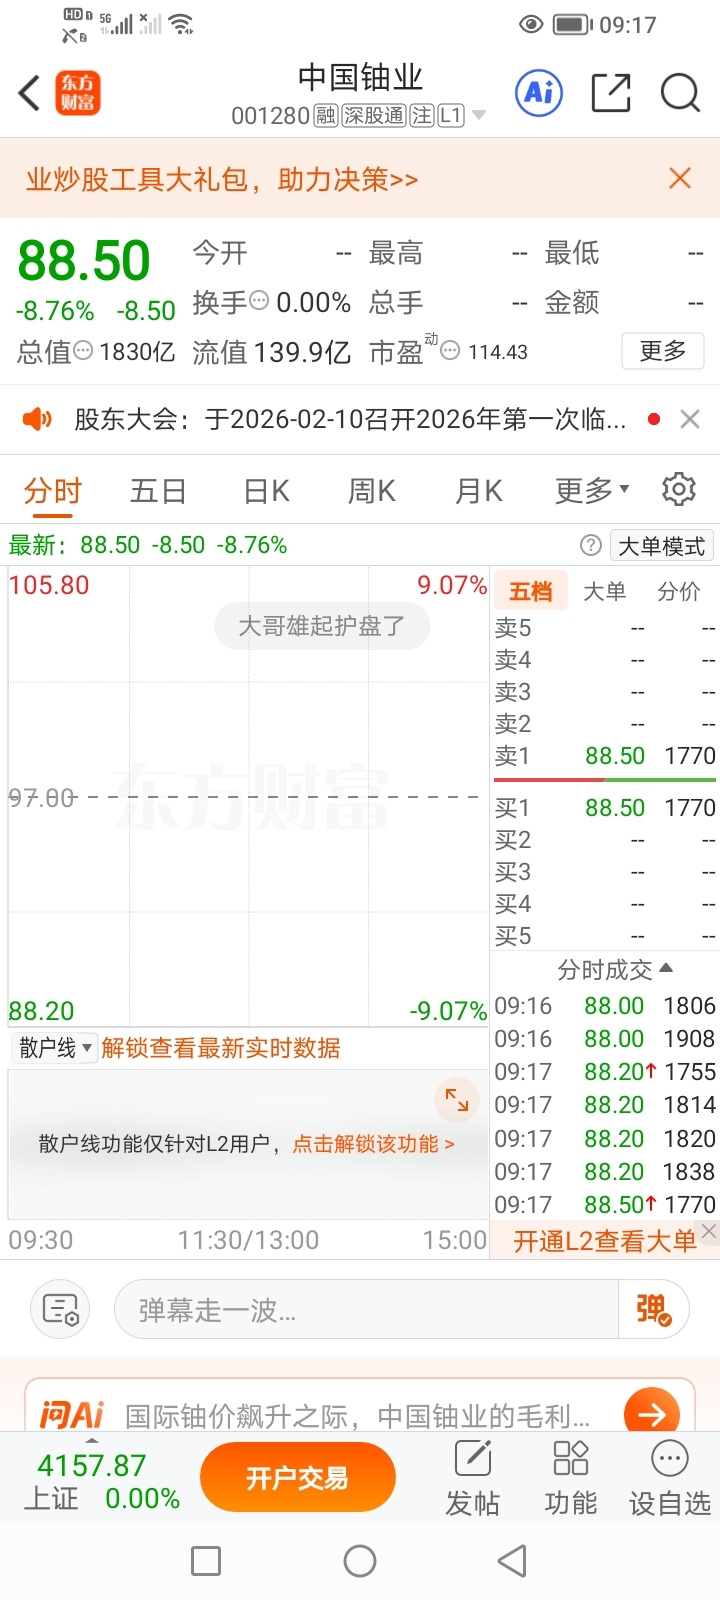Open the 东方财富 logo icon
The width and height of the screenshot is (720, 1600).
click(x=78, y=93)
